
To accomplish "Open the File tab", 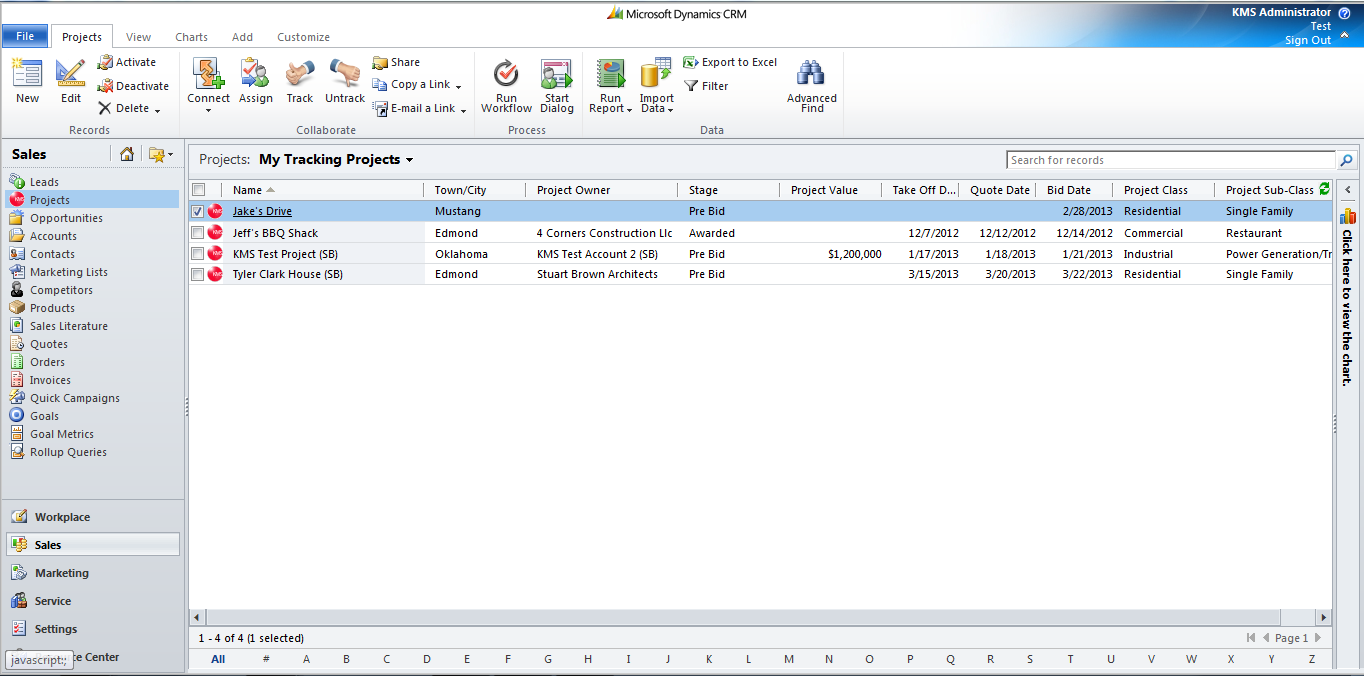I will [25, 36].
